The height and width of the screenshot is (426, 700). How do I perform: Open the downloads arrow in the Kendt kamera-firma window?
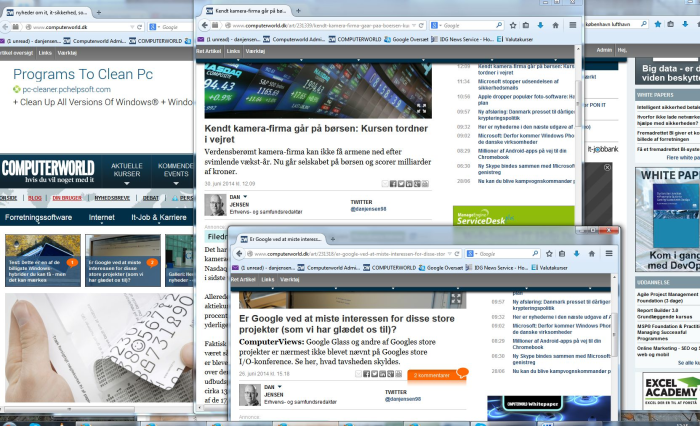pos(540,25)
